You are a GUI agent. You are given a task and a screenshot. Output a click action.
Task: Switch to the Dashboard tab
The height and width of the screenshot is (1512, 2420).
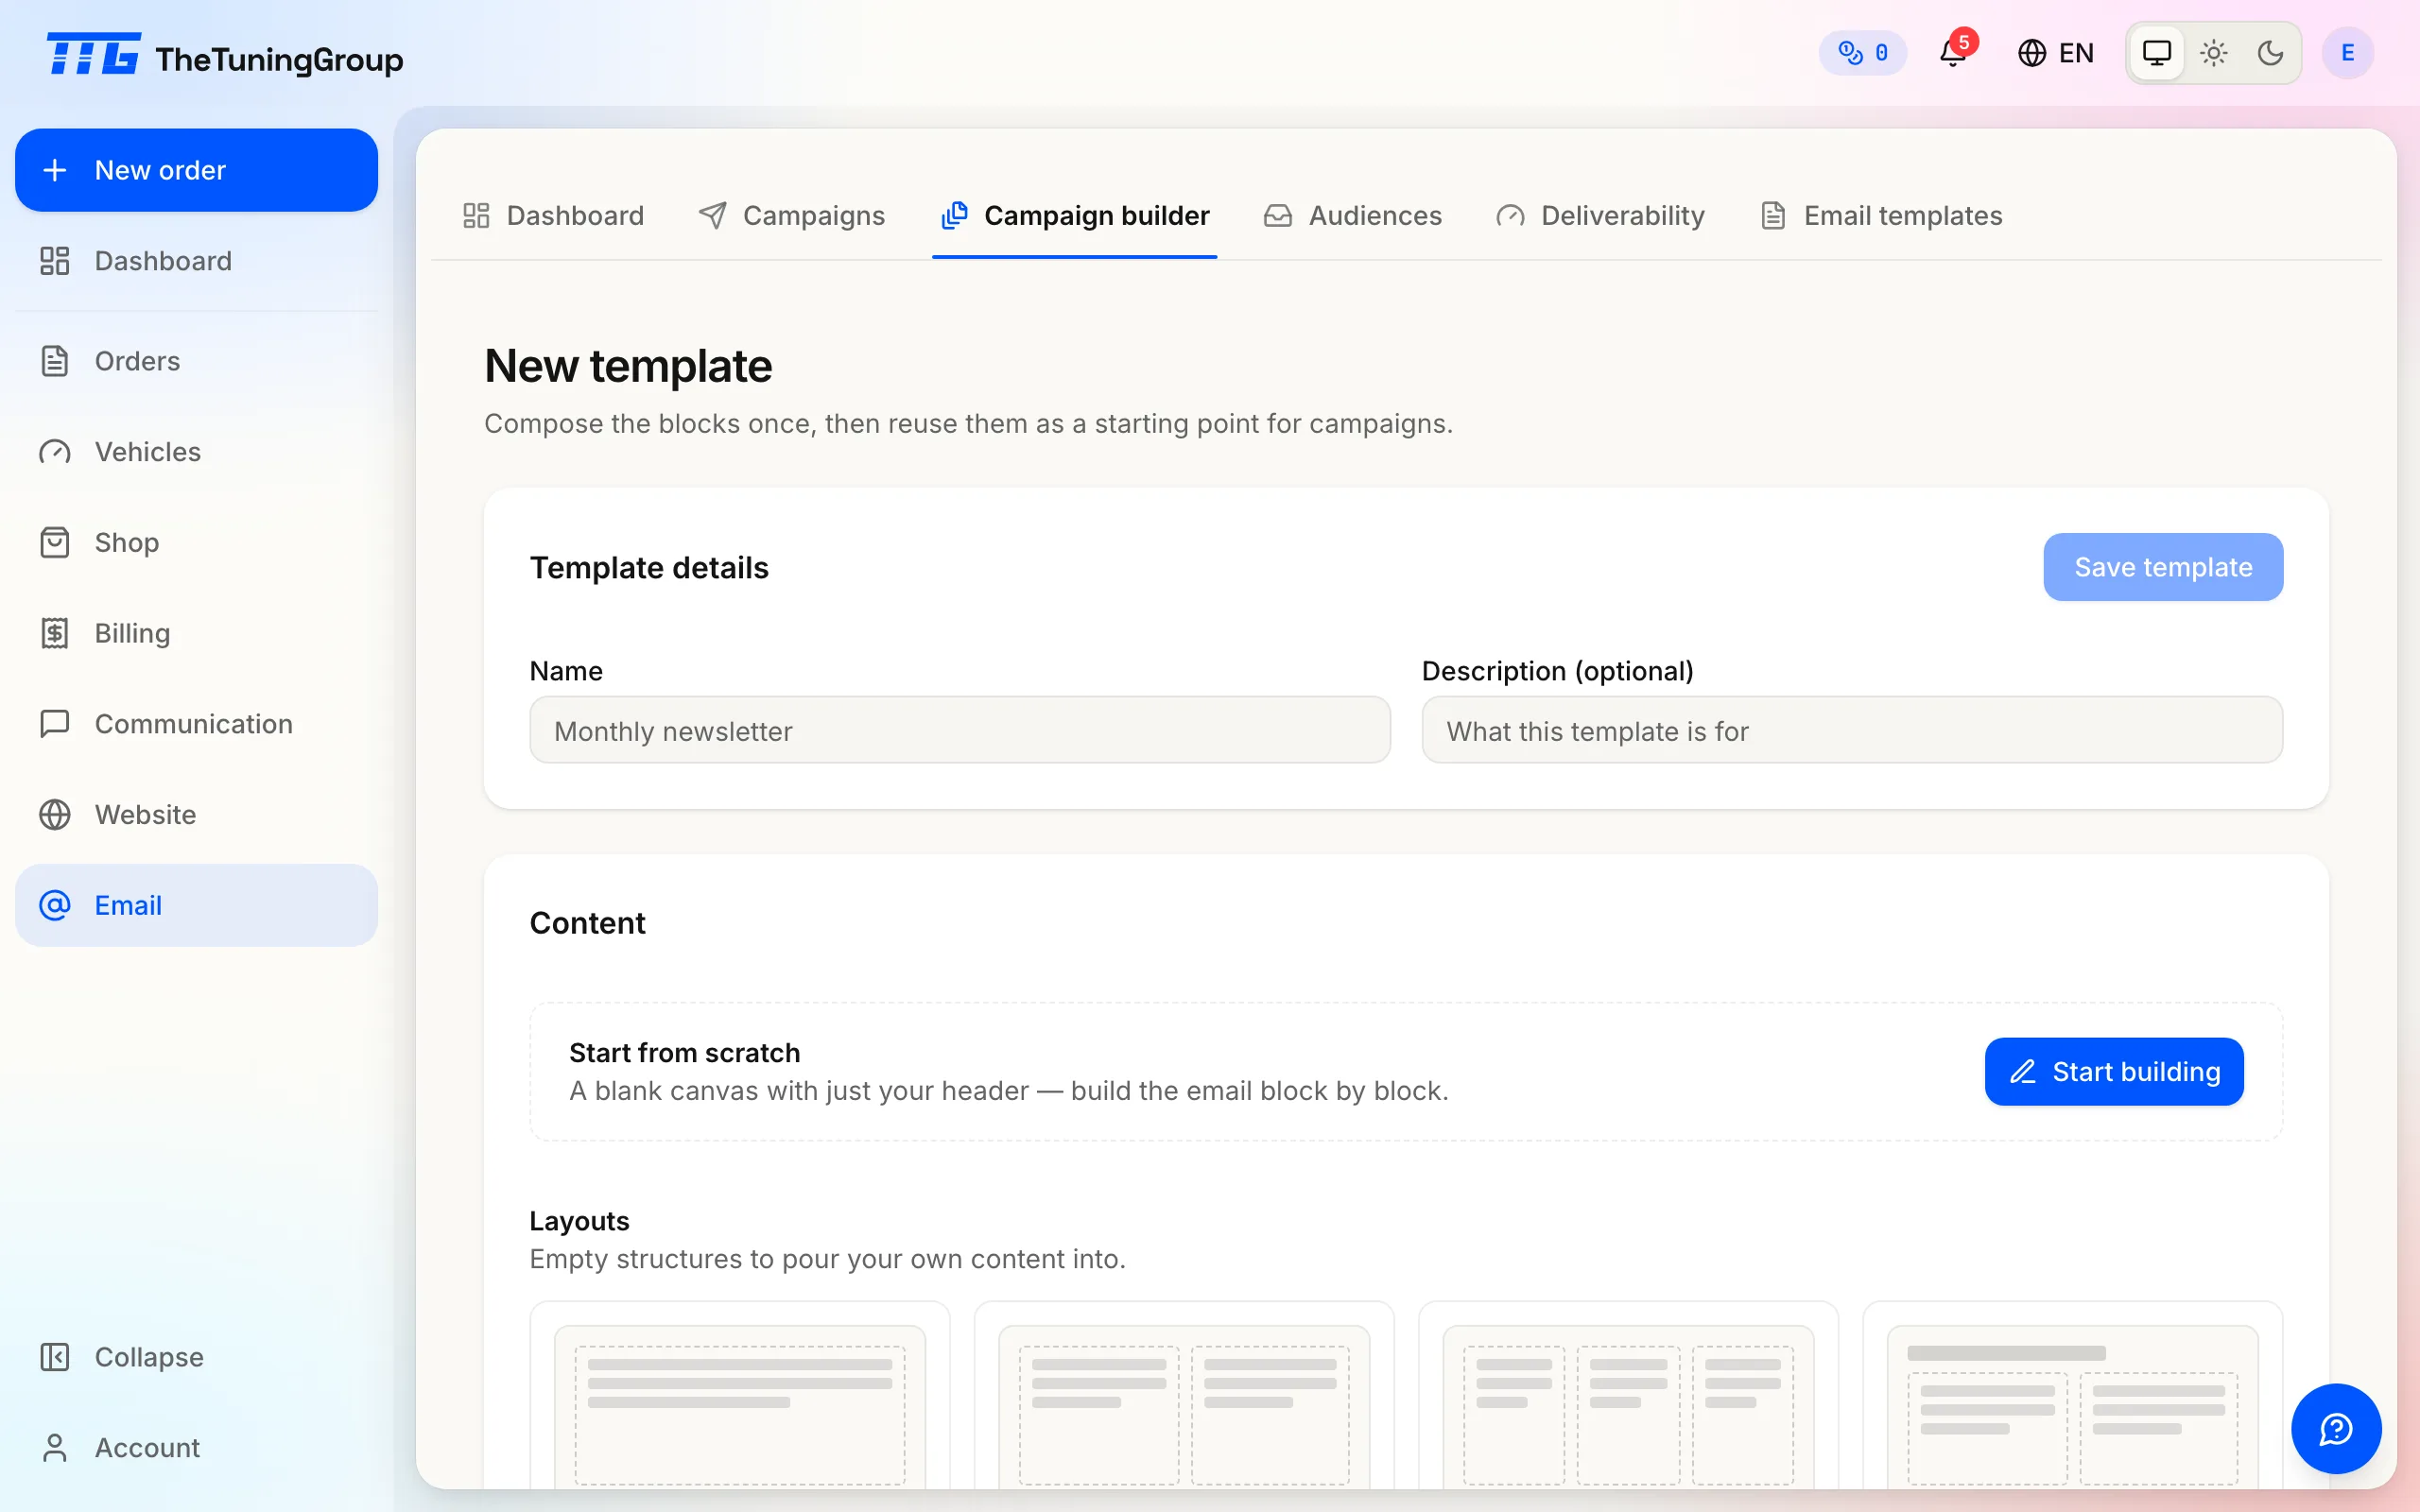coord(553,215)
